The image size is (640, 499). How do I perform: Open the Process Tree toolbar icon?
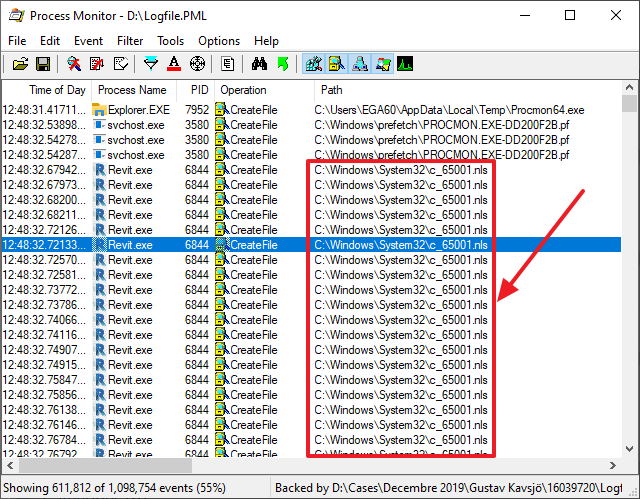coord(228,64)
